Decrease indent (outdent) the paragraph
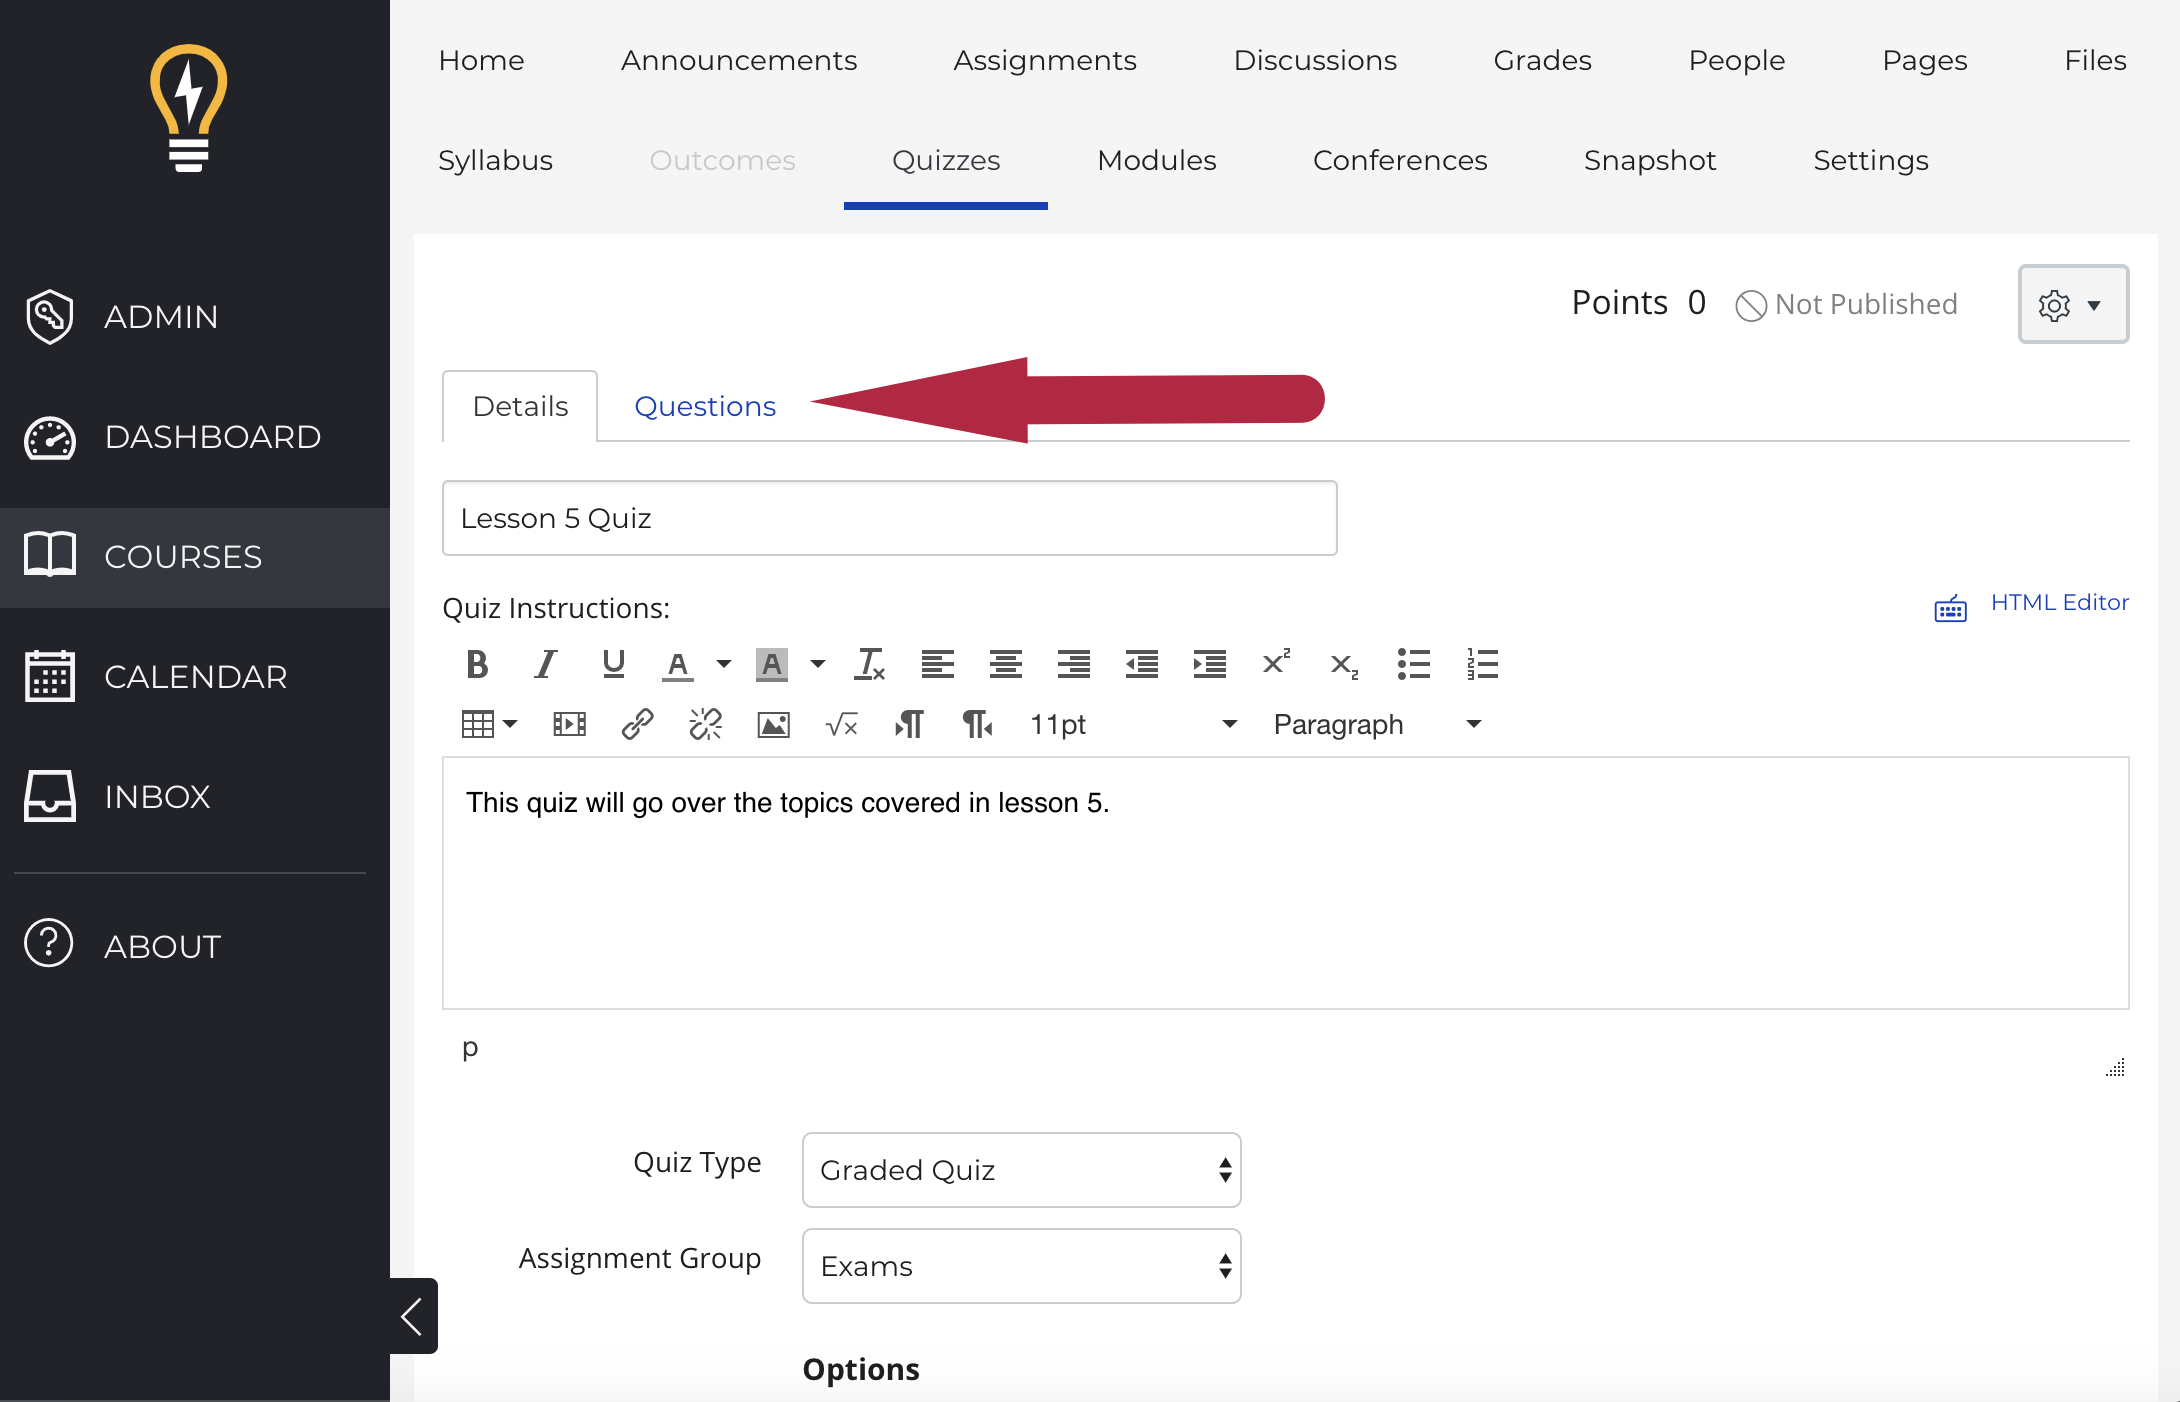This screenshot has height=1402, width=2180. point(1142,664)
